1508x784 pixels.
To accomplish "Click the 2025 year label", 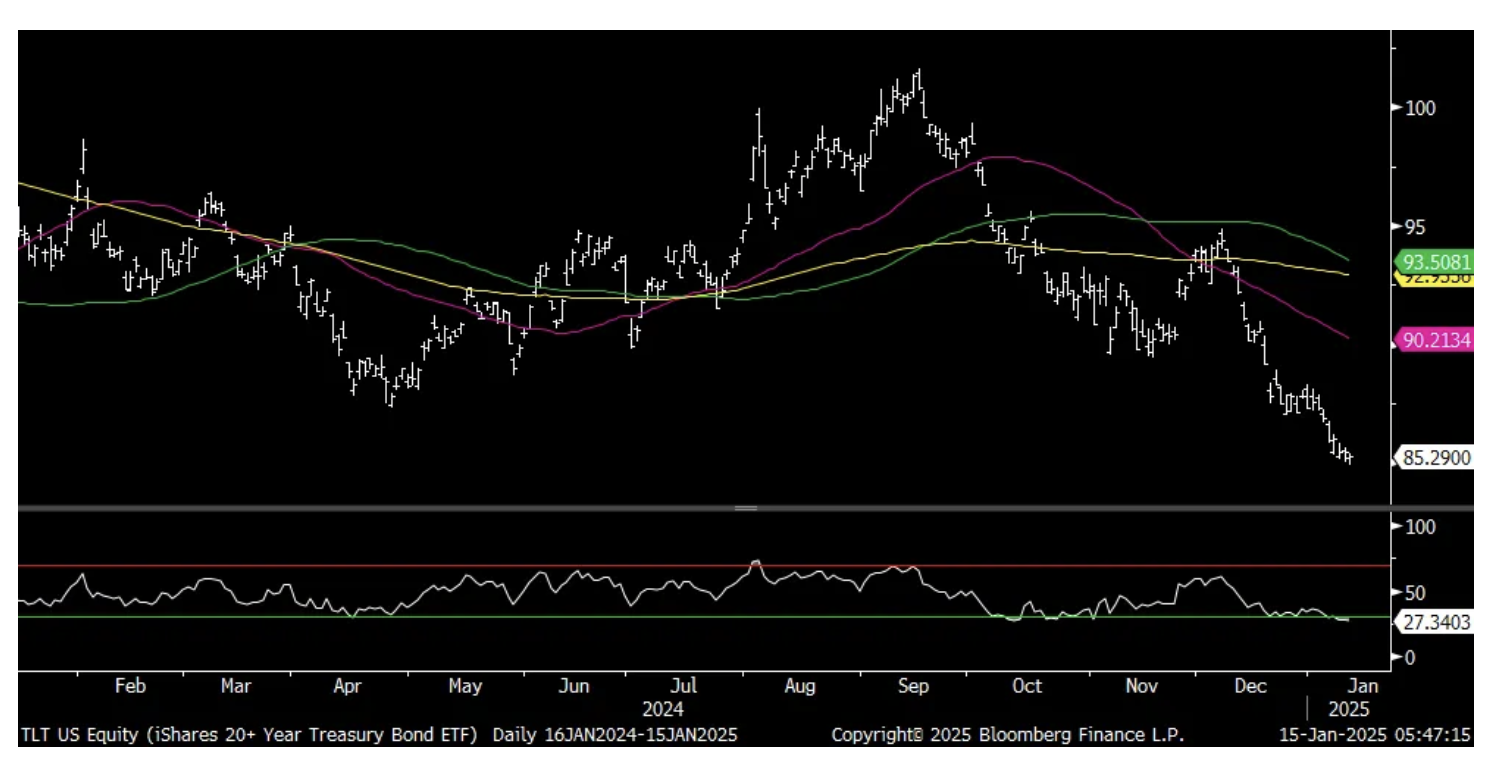I will tap(1348, 710).
